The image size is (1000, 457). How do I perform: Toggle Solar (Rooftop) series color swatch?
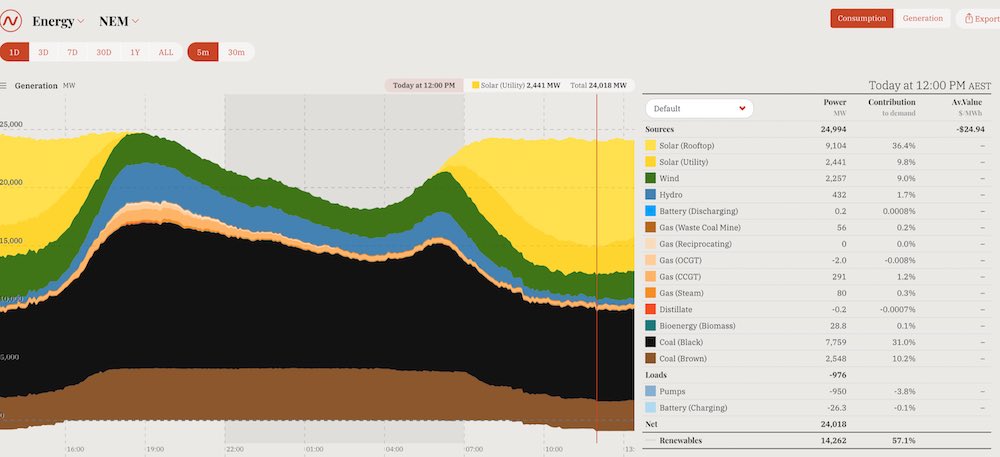(651, 146)
